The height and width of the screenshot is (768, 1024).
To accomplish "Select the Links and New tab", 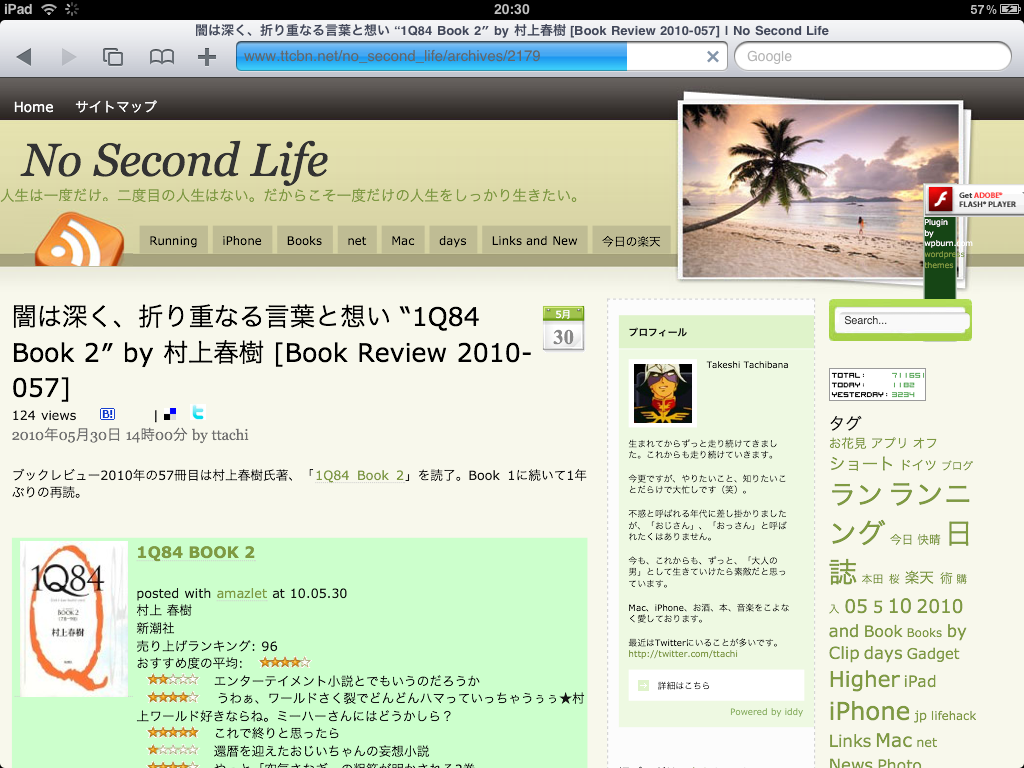I will pyautogui.click(x=534, y=241).
